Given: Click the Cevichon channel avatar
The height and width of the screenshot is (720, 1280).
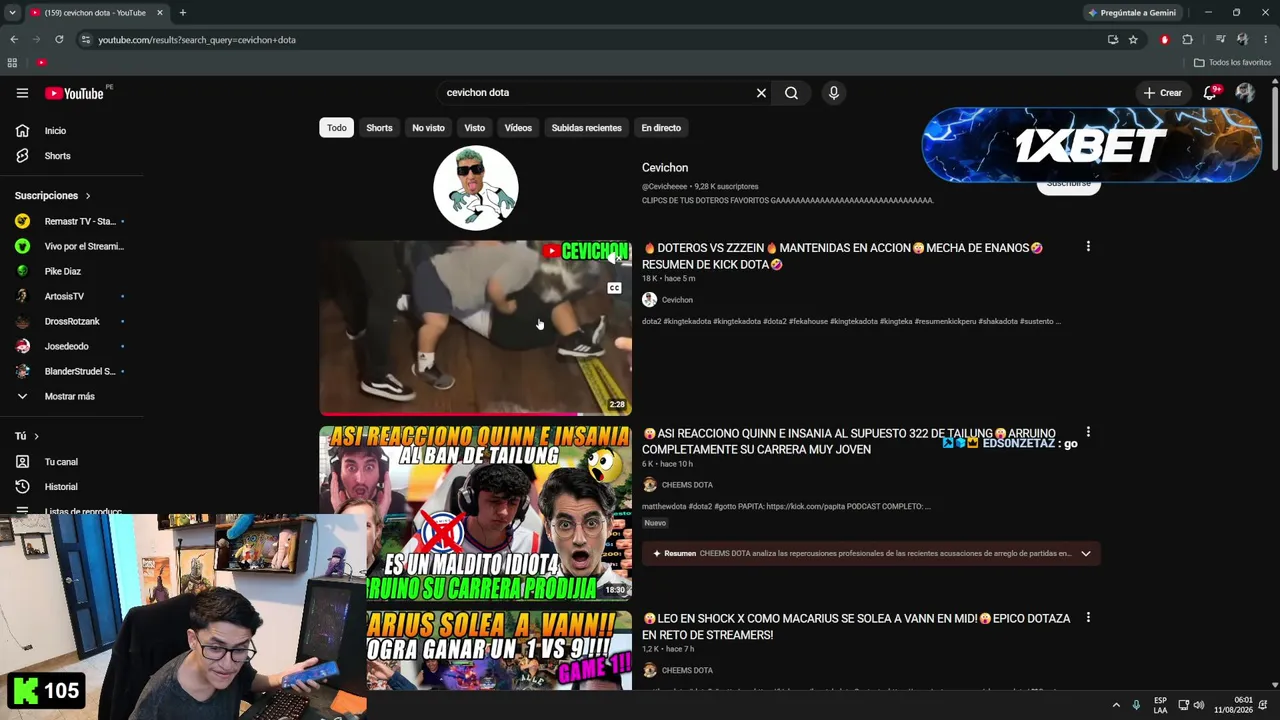Looking at the screenshot, I should click(476, 188).
